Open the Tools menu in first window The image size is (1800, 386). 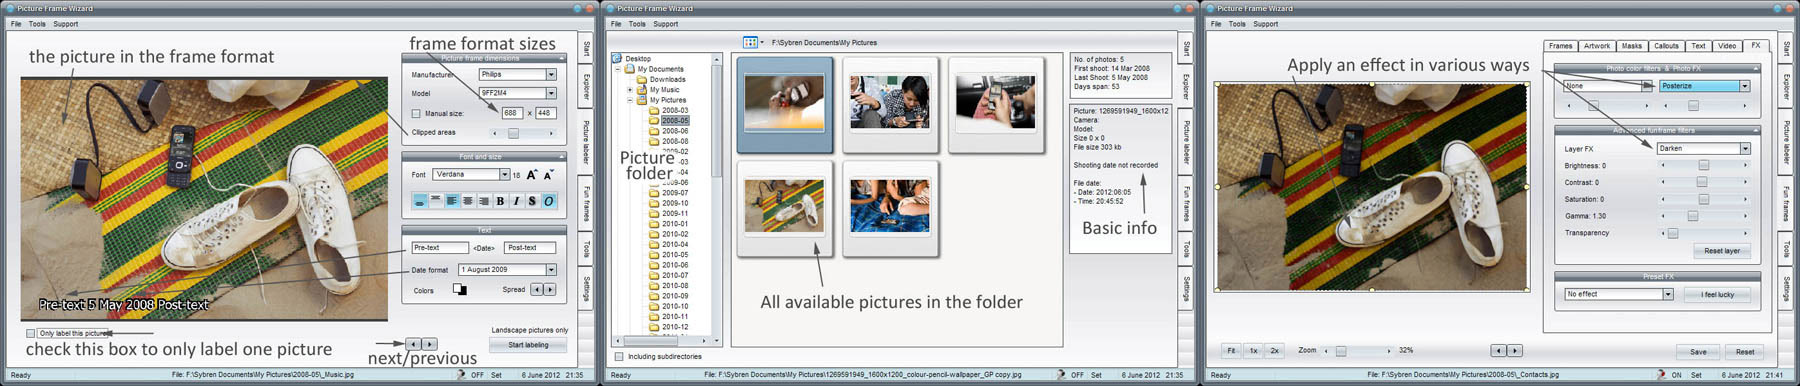click(x=37, y=24)
